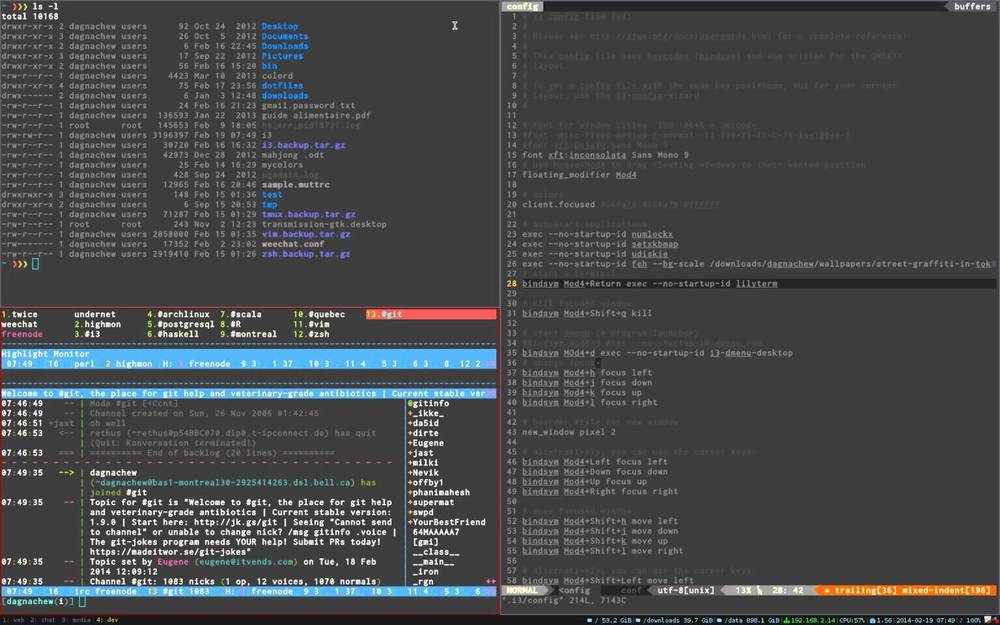Switch to workspace 1: web
The width and height of the screenshot is (1000, 625).
pyautogui.click(x=17, y=620)
